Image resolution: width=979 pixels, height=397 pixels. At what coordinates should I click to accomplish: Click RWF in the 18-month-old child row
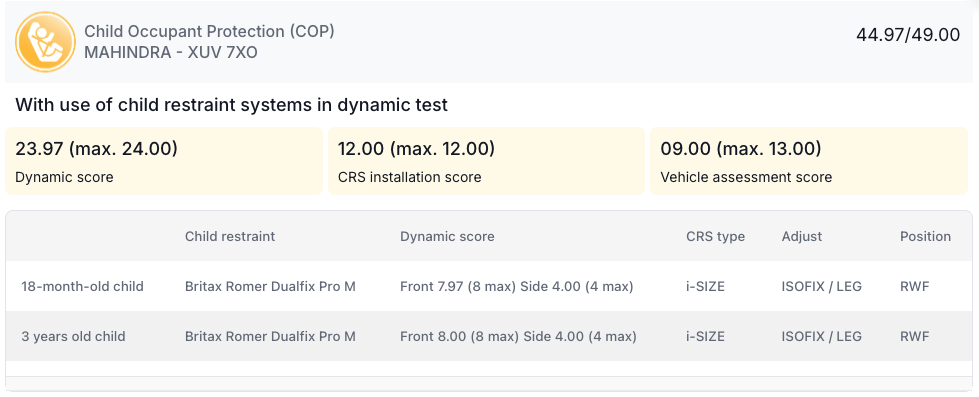point(915,287)
